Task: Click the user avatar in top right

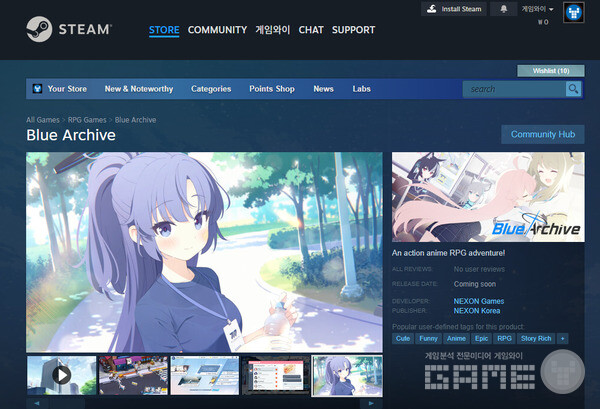Action: click(574, 12)
